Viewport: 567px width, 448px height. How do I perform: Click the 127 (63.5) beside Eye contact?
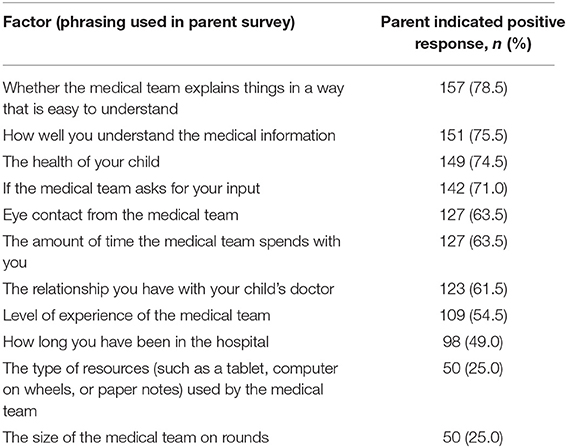pyautogui.click(x=473, y=215)
